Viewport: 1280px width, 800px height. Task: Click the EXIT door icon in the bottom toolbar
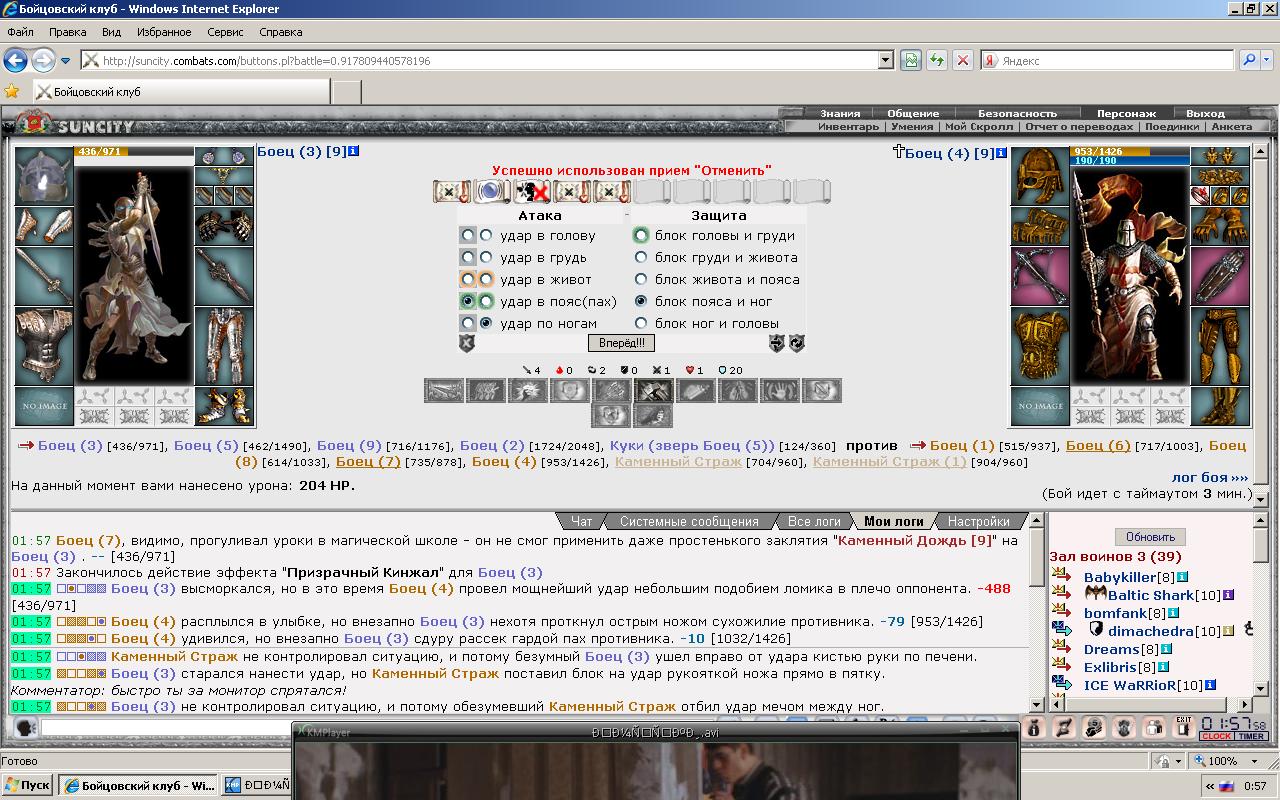(1184, 727)
